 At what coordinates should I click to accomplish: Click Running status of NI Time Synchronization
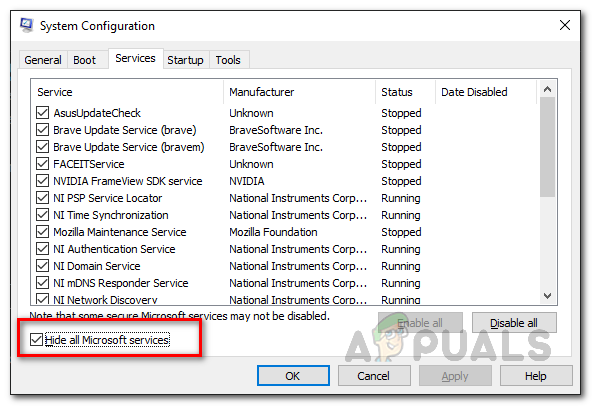[401, 215]
